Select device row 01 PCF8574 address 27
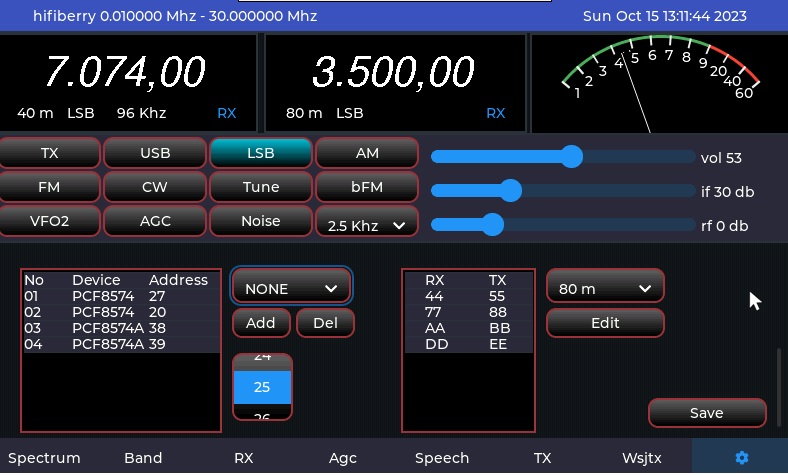 point(121,296)
